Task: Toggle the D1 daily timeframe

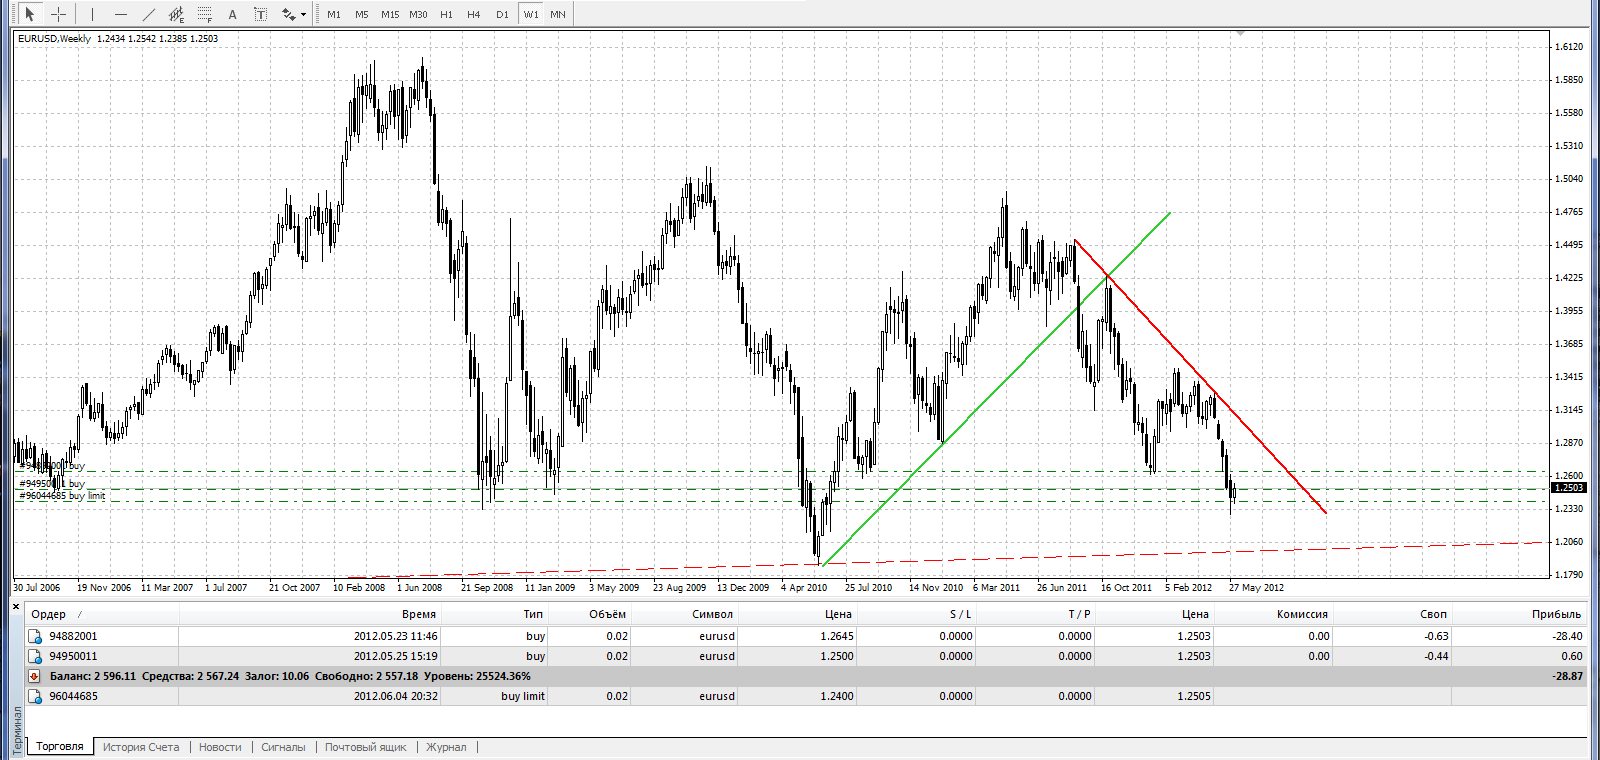Action: (x=502, y=14)
